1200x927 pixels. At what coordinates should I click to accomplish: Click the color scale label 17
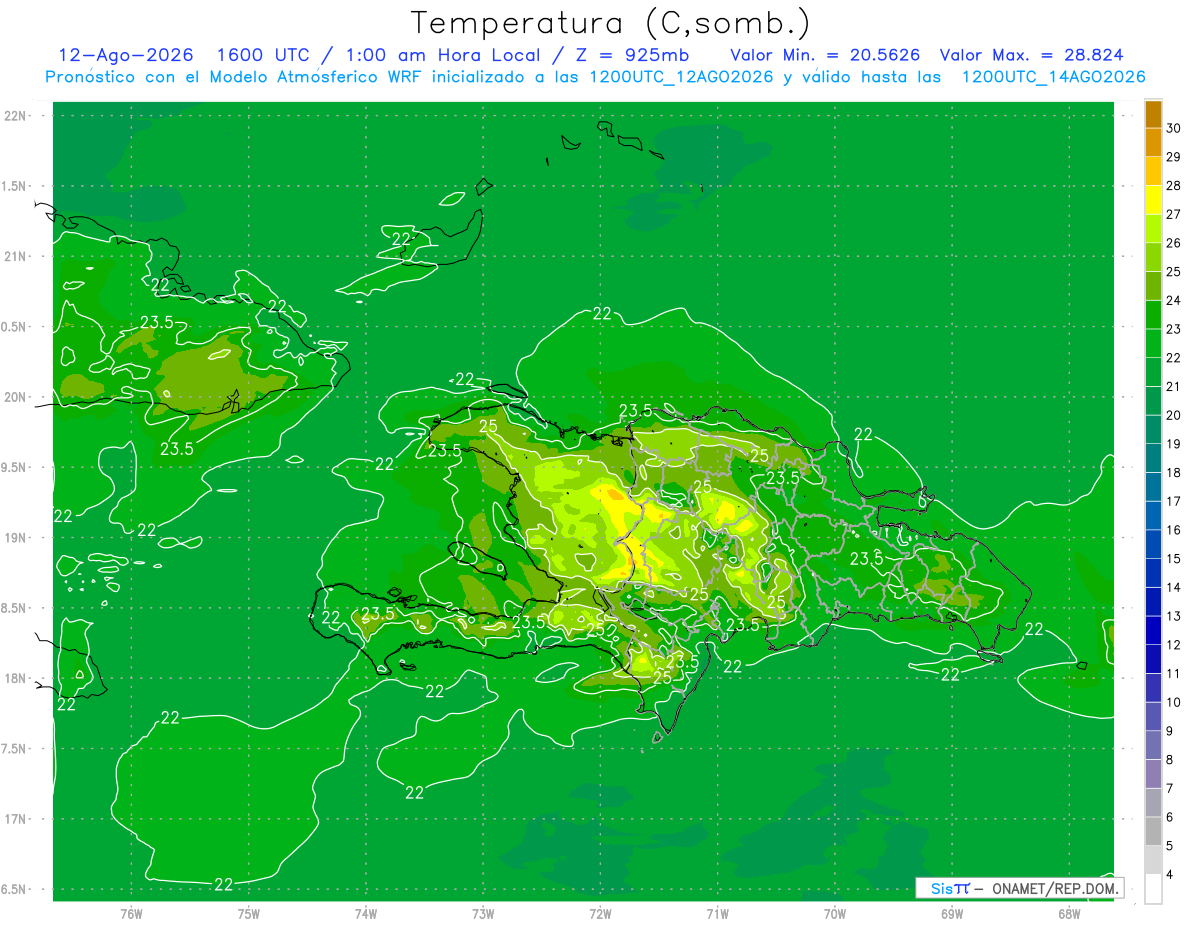click(x=1174, y=501)
